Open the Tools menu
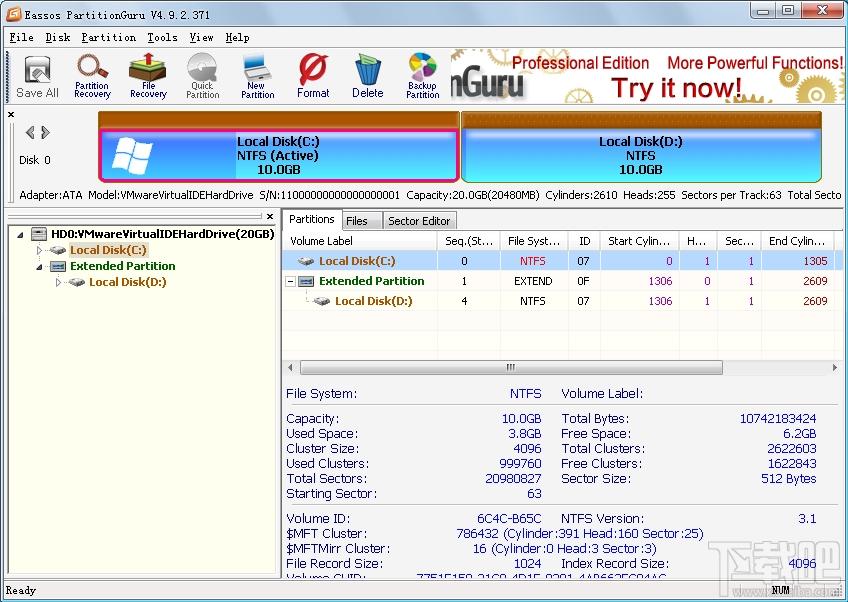Screen dimensions: 848x602 click(x=162, y=38)
